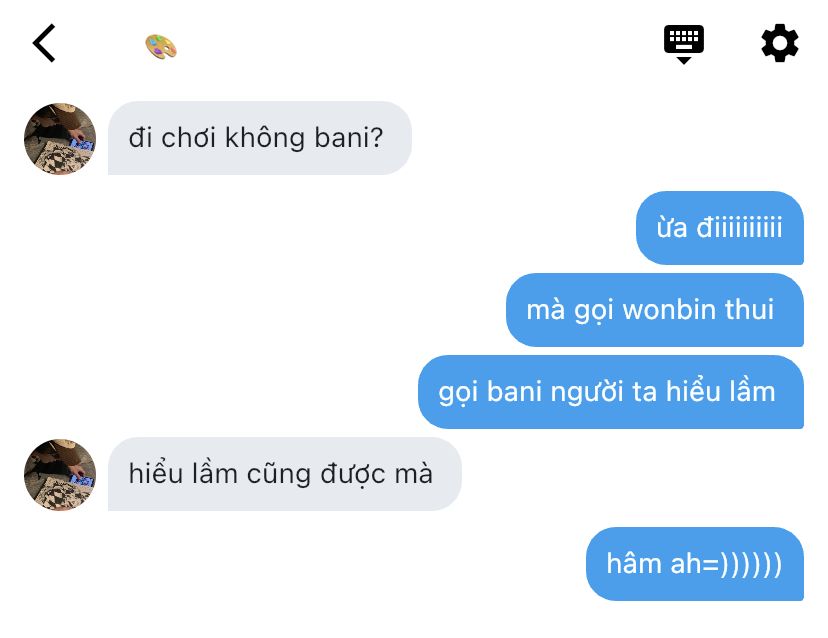The height and width of the screenshot is (638, 828).
Task: Open avatar beside "hiểu lầm cũng được mà"
Action: click(60, 474)
